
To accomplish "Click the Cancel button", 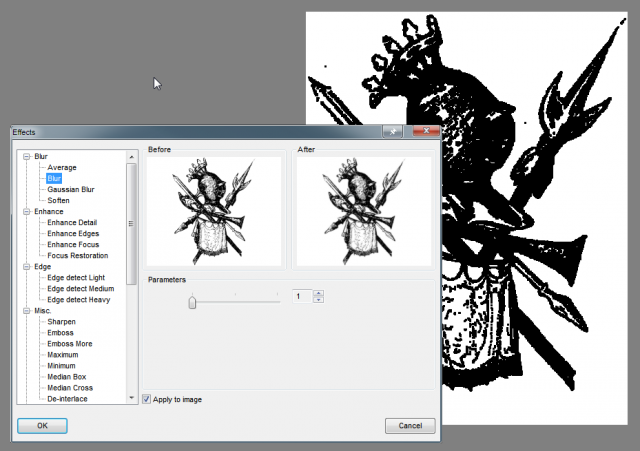I will 410,426.
